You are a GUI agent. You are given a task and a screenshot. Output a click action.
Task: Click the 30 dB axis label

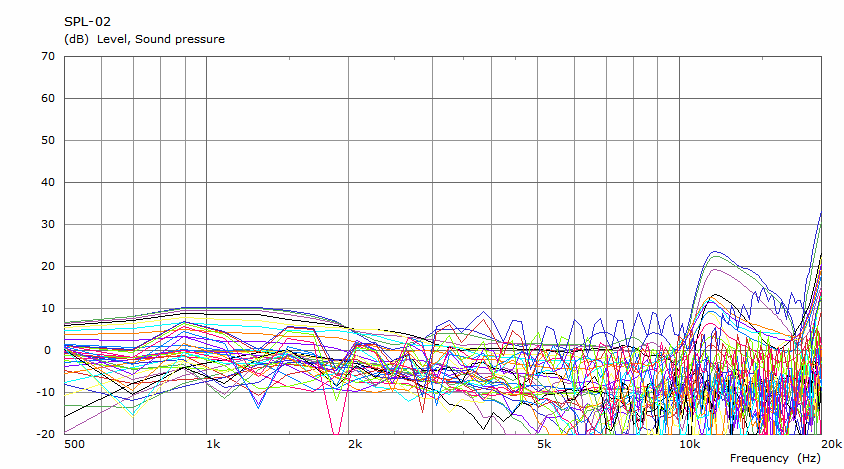point(48,224)
